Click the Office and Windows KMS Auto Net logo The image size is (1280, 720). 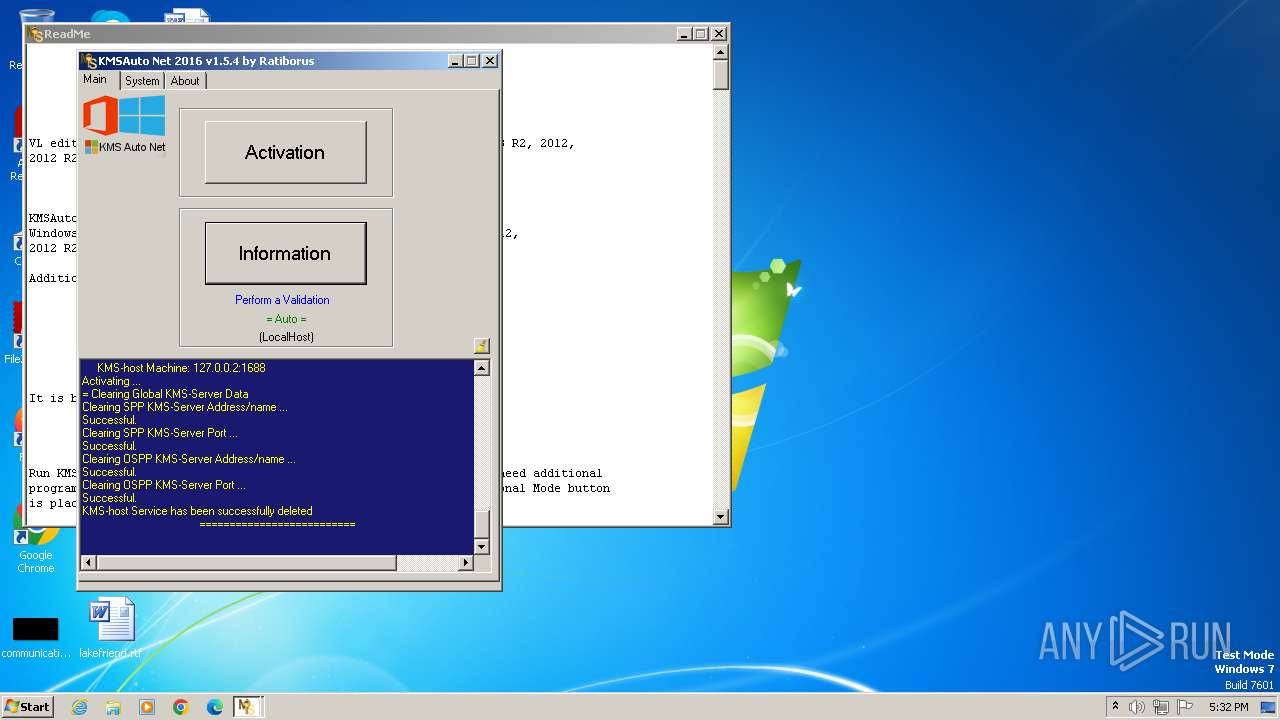coord(124,125)
